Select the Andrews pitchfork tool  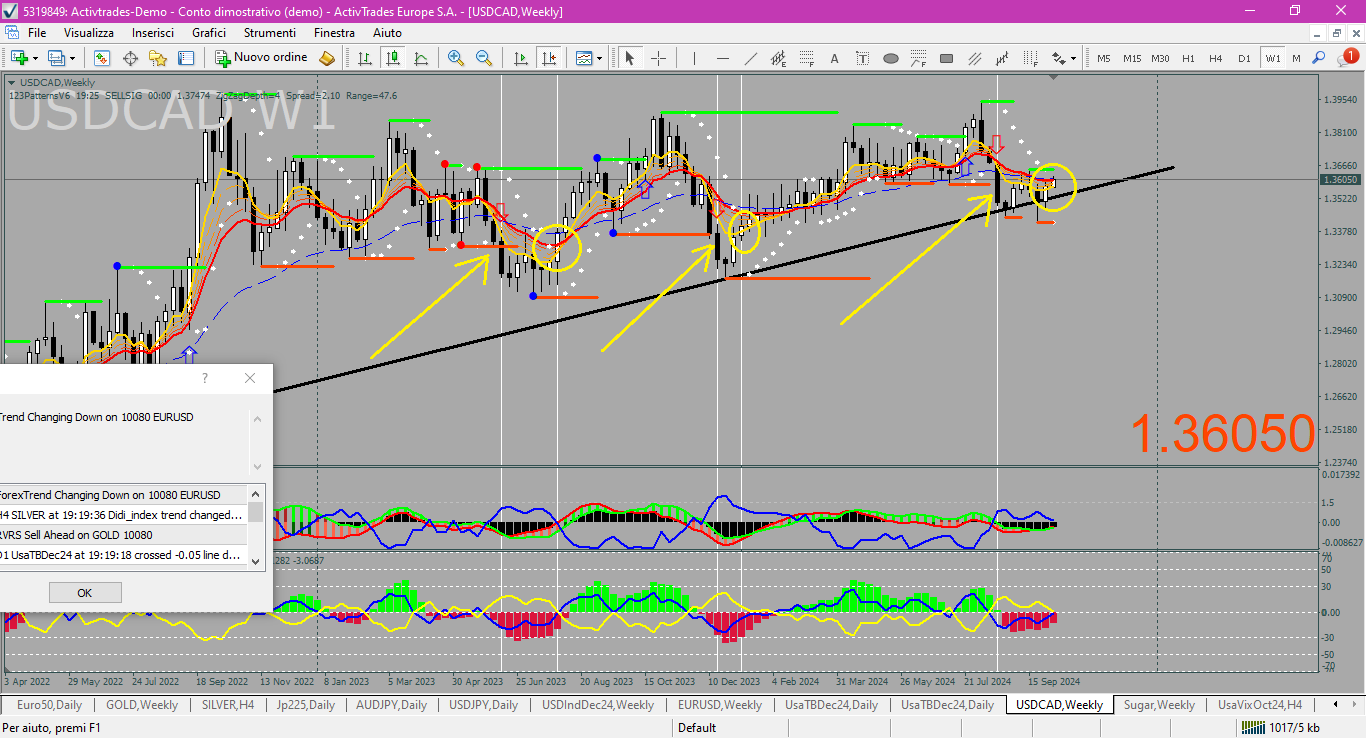tap(975, 58)
